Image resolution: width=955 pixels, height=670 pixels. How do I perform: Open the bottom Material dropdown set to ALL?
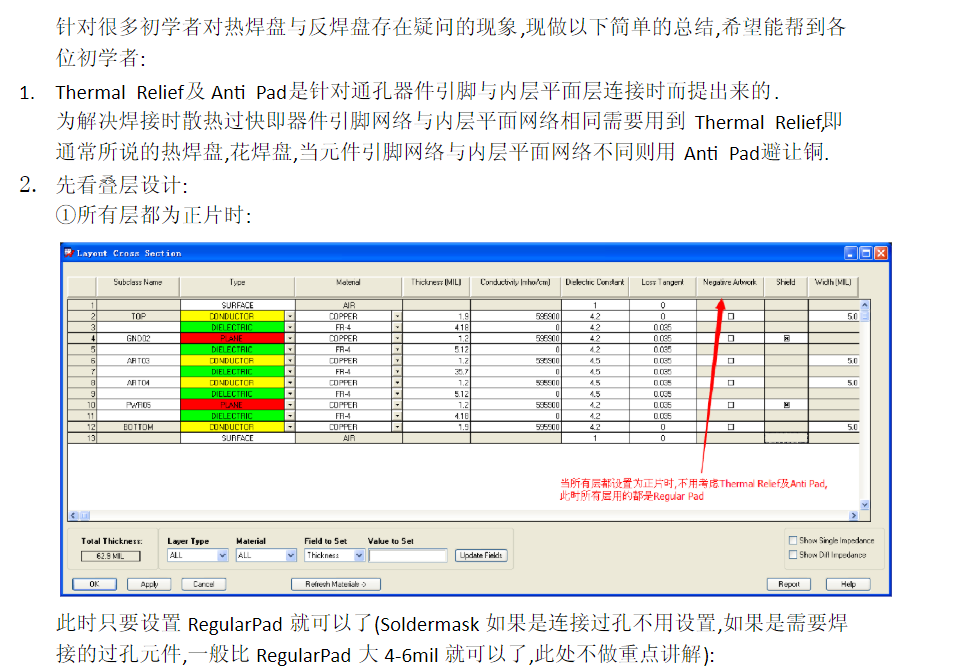[290, 555]
